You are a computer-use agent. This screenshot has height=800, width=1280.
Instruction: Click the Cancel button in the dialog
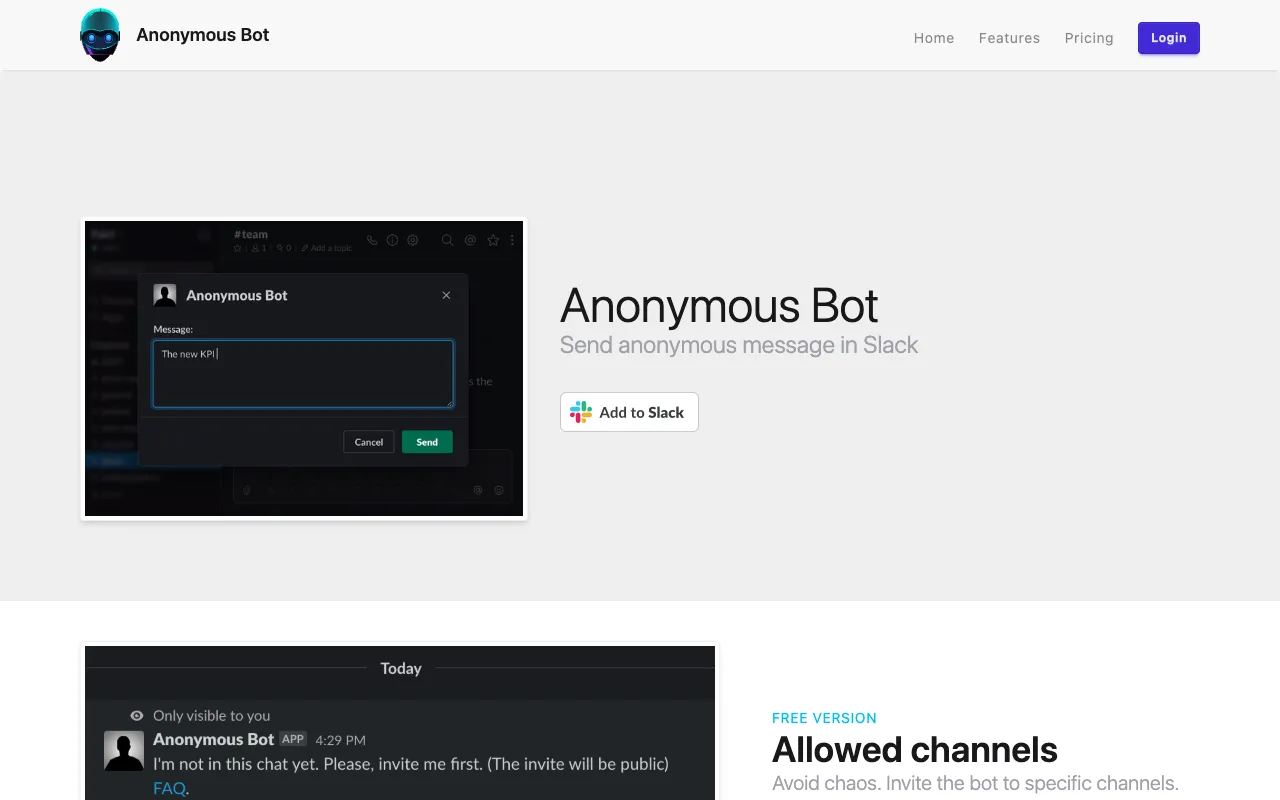point(369,442)
